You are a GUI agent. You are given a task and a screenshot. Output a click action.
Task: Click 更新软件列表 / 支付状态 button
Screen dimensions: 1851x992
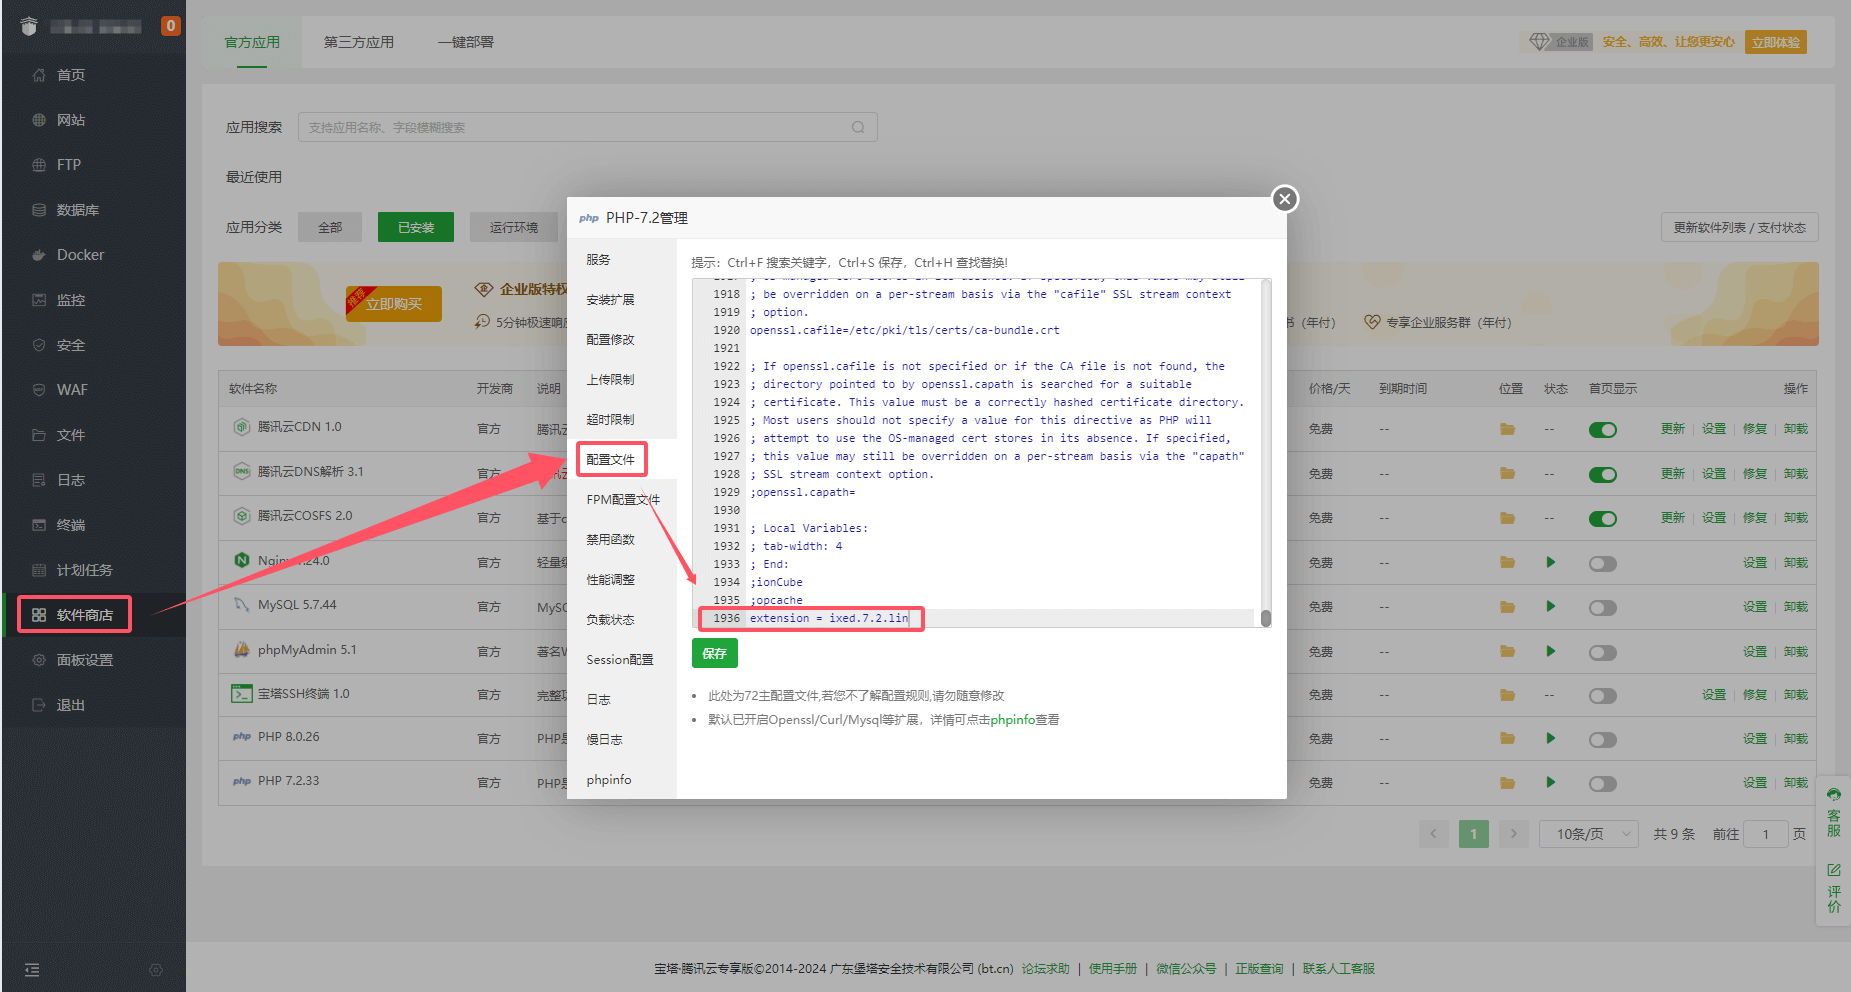pos(1740,227)
